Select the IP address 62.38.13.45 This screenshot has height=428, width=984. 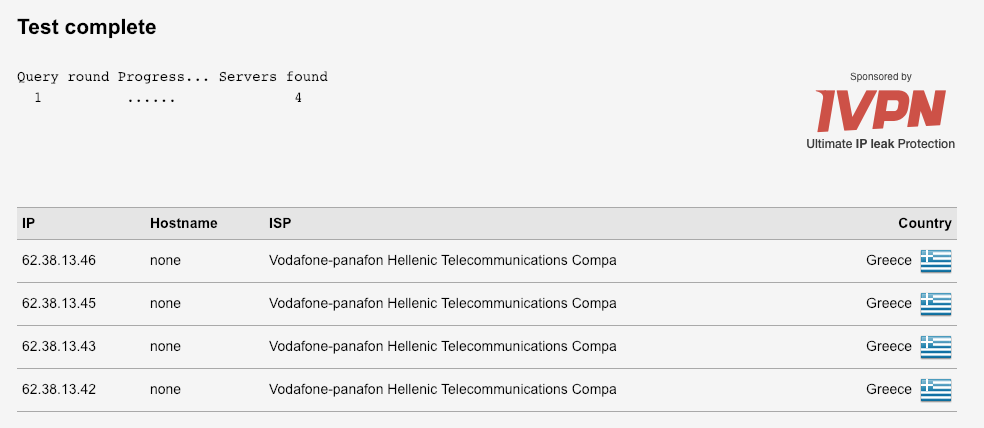[59, 303]
